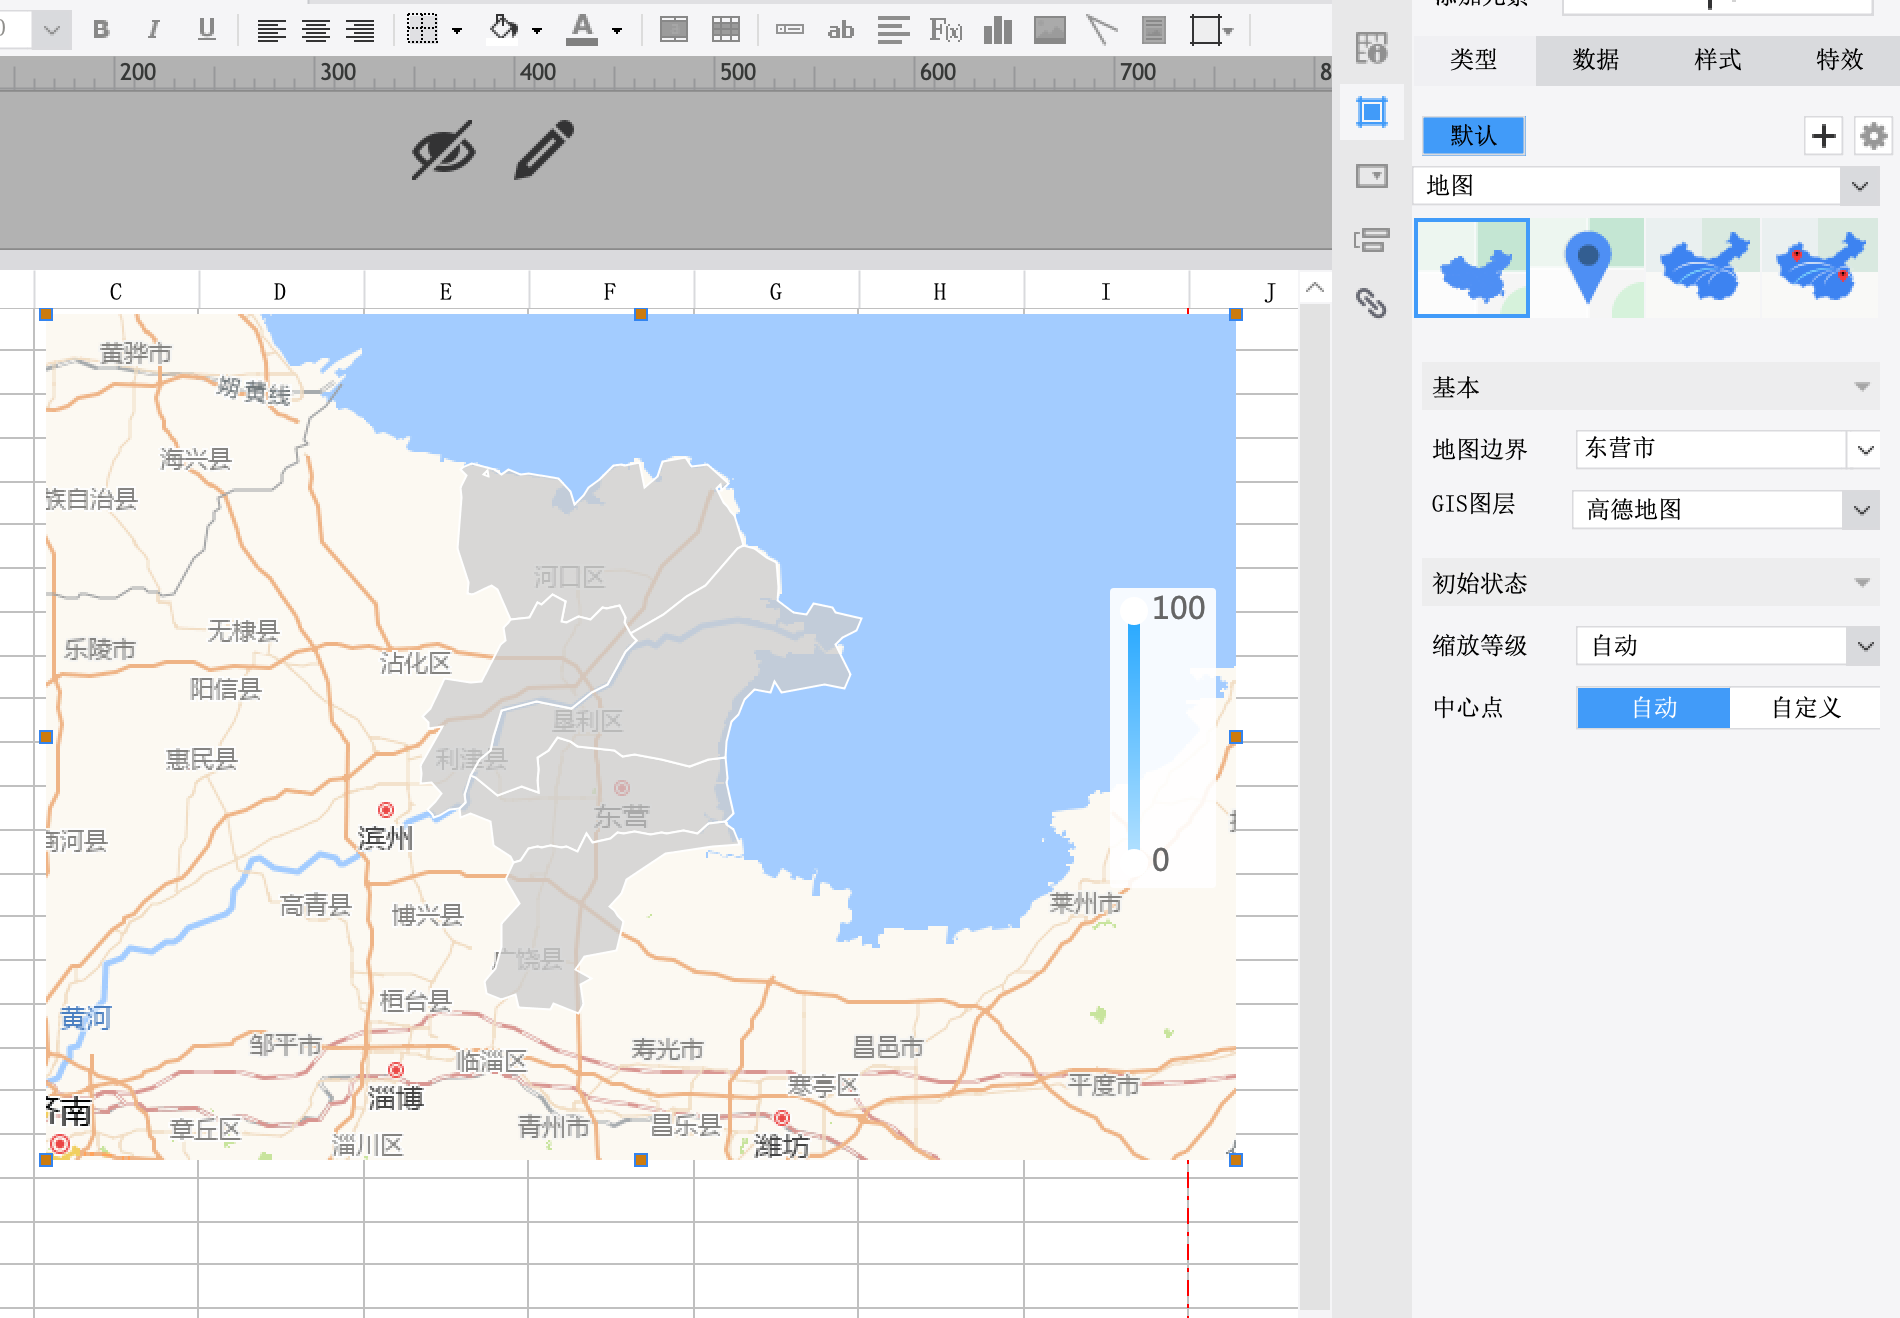Switch to the 样式 tab
The height and width of the screenshot is (1318, 1900).
(x=1718, y=60)
